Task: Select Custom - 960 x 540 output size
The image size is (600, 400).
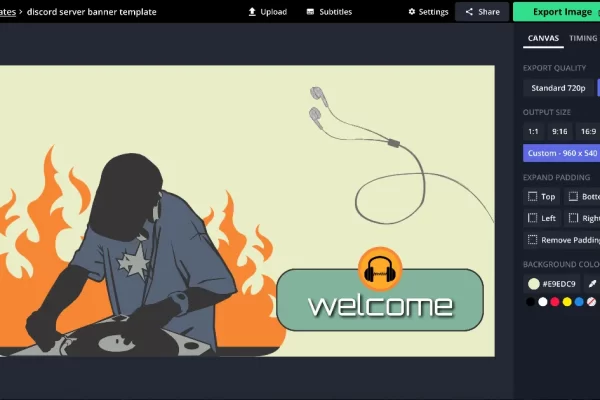Action: click(561, 153)
